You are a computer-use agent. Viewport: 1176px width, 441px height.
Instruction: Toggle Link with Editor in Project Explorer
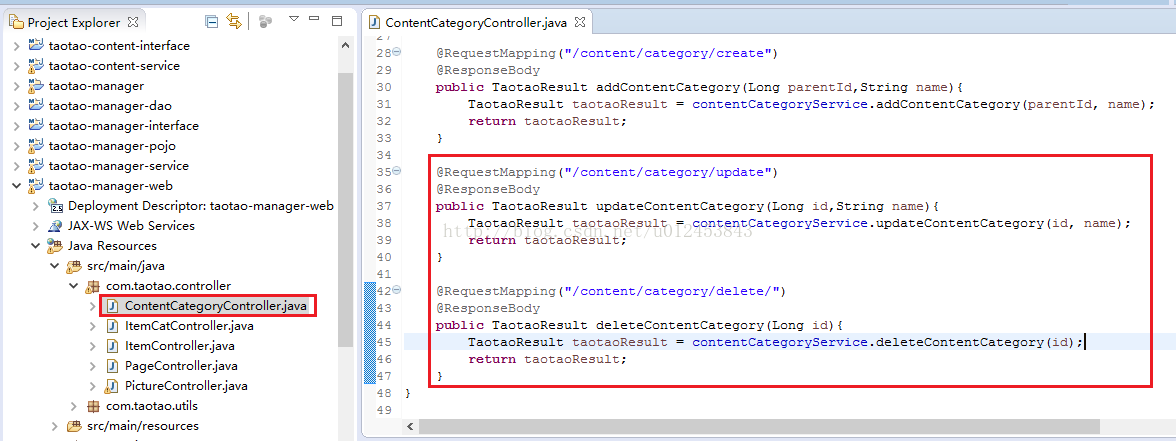tap(234, 22)
